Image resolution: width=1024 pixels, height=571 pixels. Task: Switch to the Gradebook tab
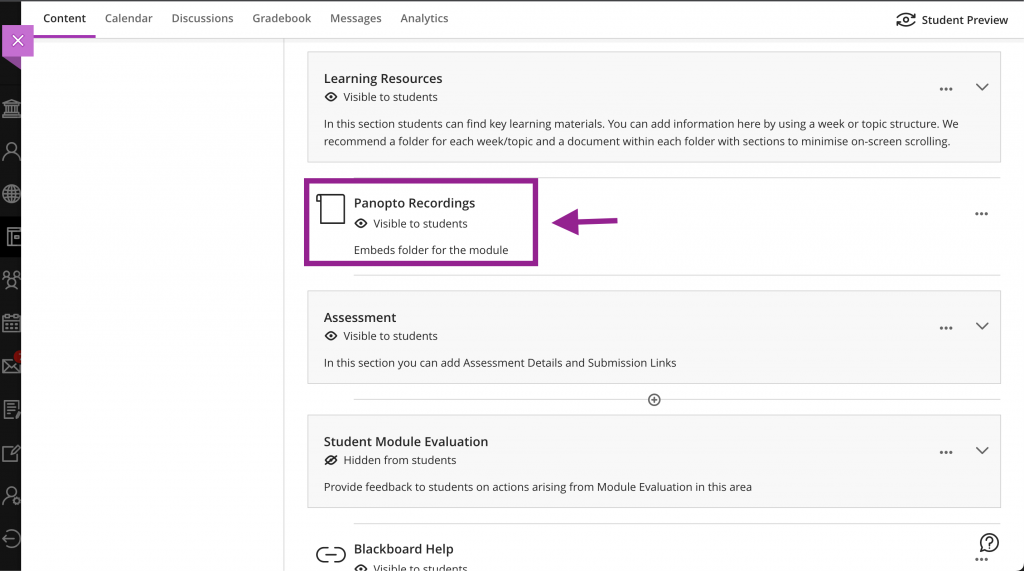pyautogui.click(x=281, y=18)
